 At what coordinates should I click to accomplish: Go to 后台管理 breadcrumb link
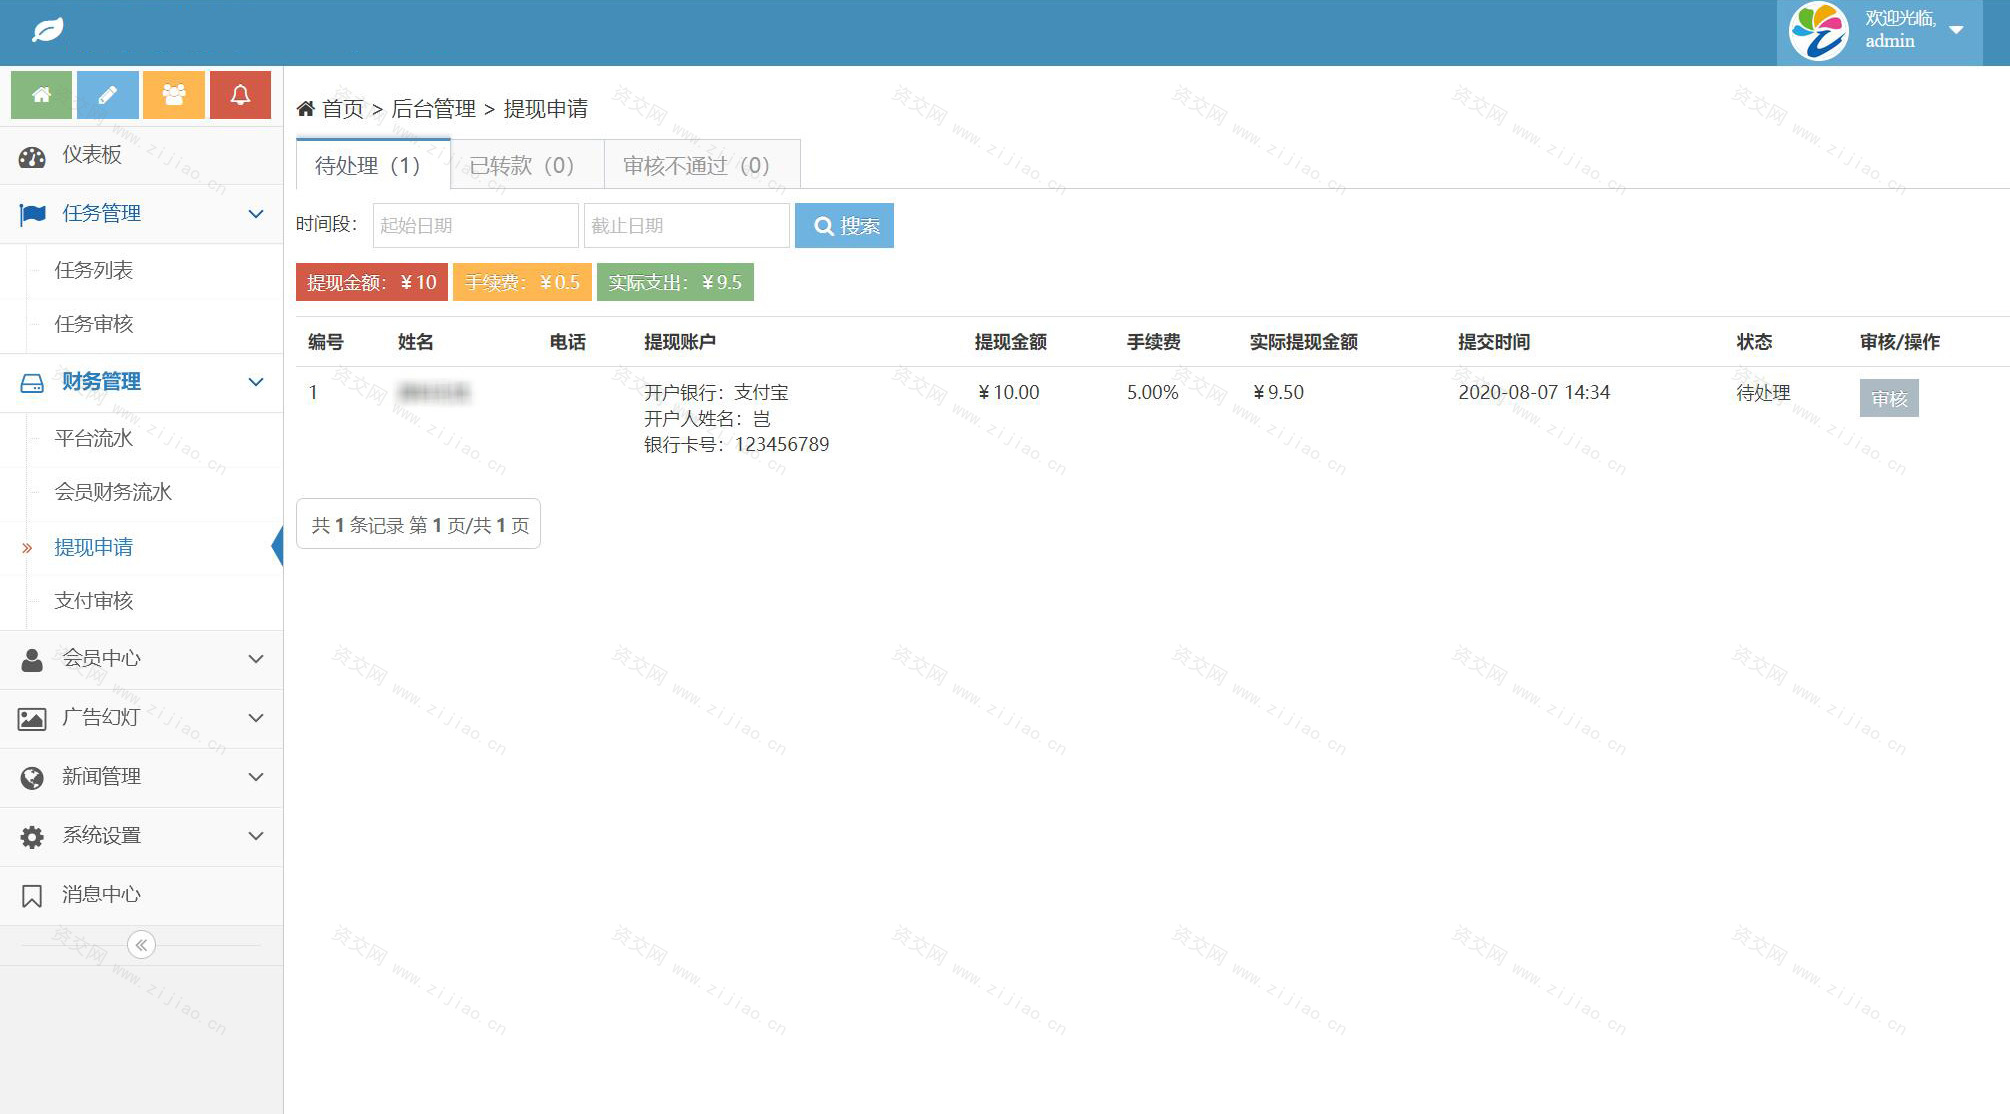(433, 108)
